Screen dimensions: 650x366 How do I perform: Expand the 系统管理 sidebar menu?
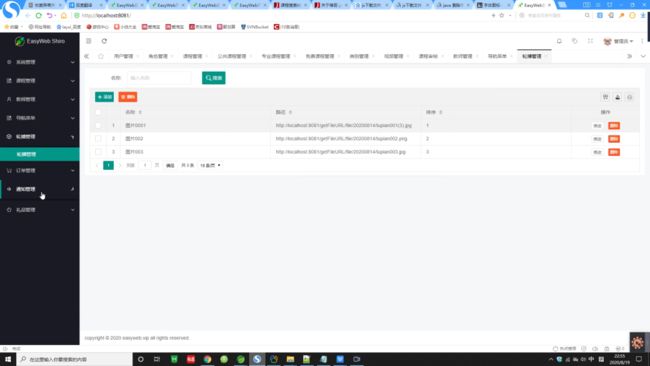coord(40,62)
